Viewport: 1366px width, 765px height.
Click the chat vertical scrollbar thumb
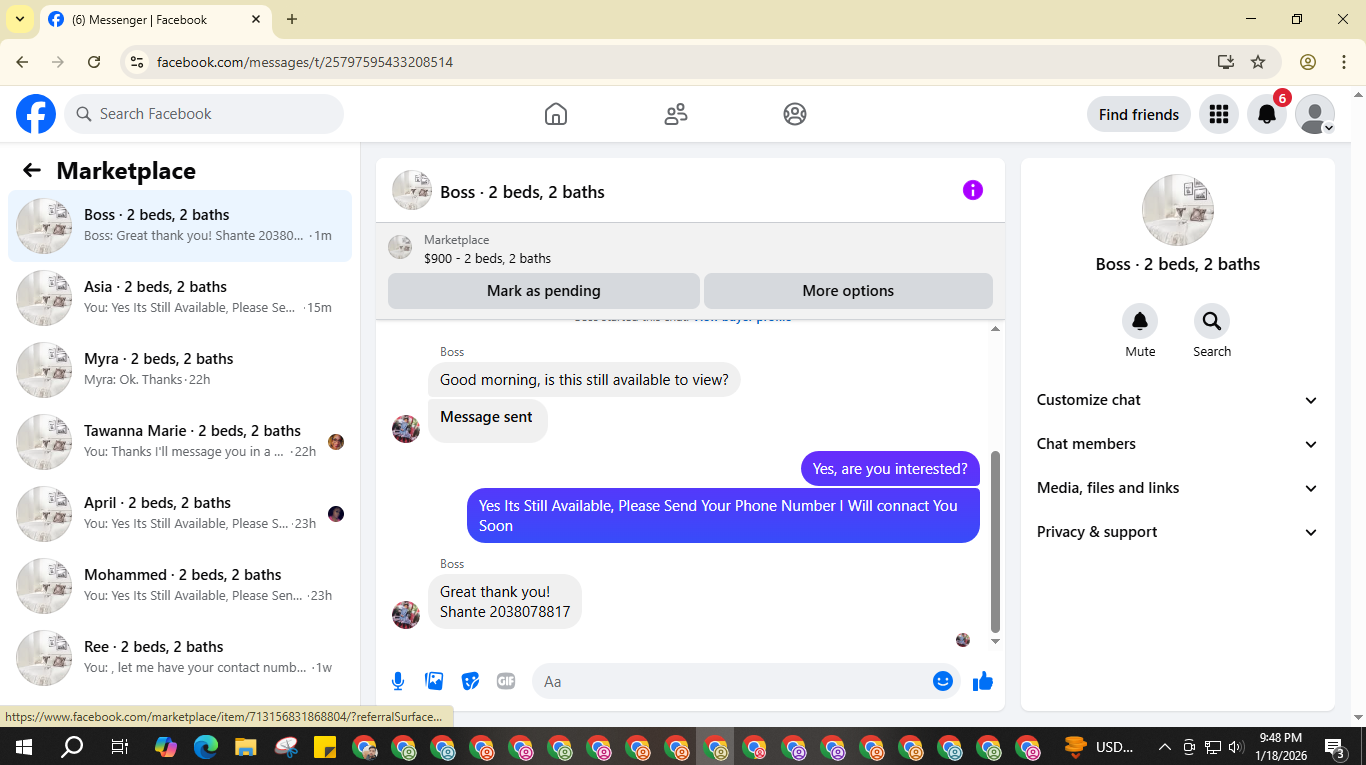pyautogui.click(x=995, y=541)
